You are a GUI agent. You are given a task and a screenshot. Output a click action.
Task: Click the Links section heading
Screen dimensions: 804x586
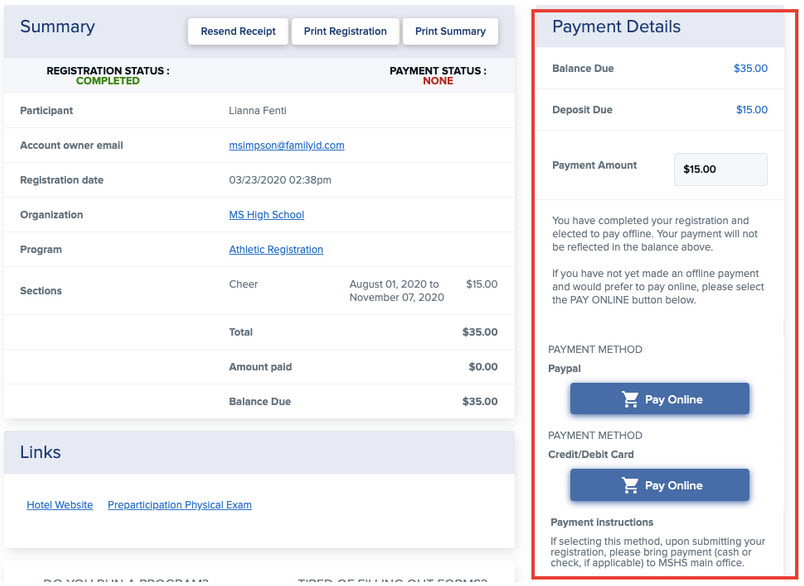41,452
